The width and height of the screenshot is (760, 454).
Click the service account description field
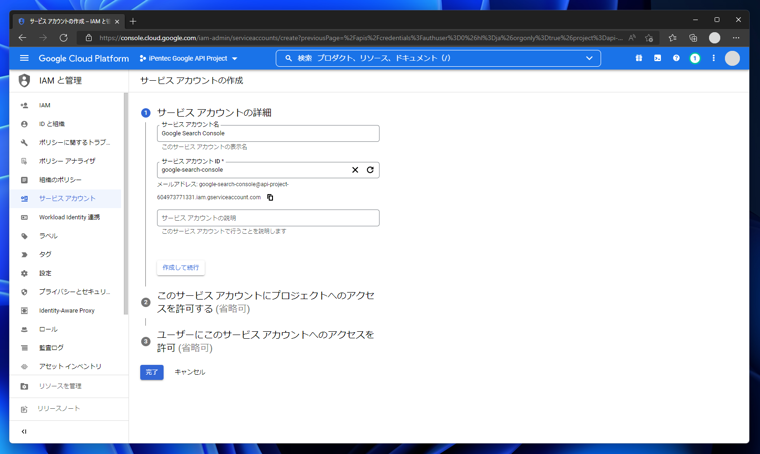click(x=268, y=218)
